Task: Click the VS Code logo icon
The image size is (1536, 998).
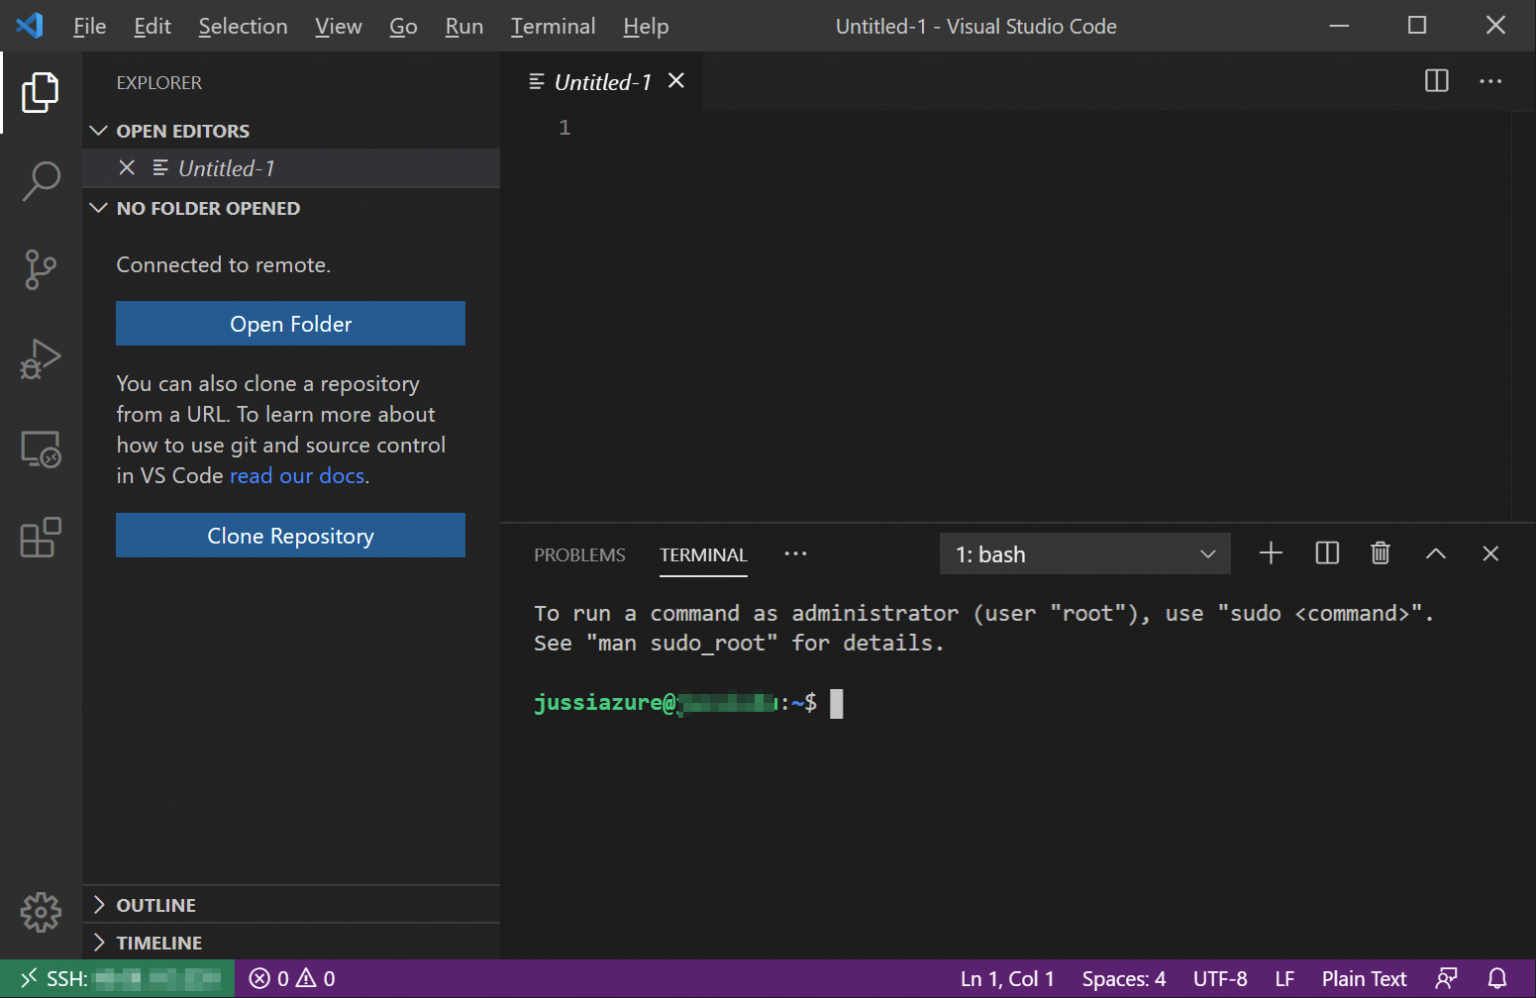Action: 30,25
